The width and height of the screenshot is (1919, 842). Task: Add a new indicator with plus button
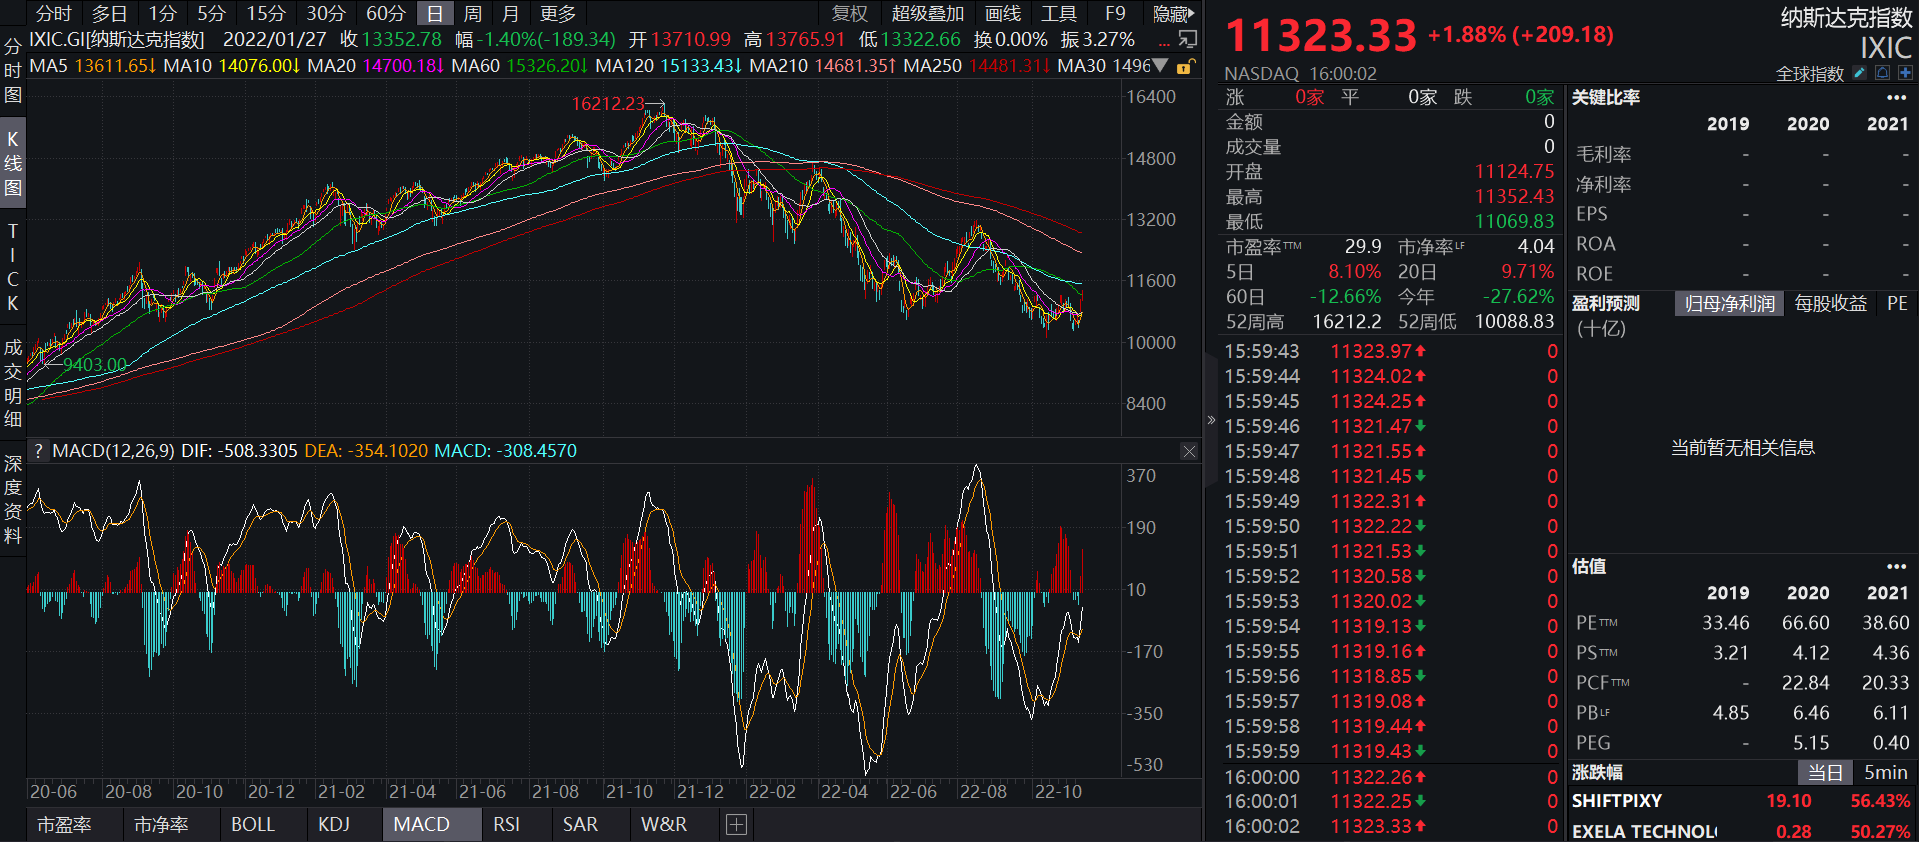pos(736,825)
